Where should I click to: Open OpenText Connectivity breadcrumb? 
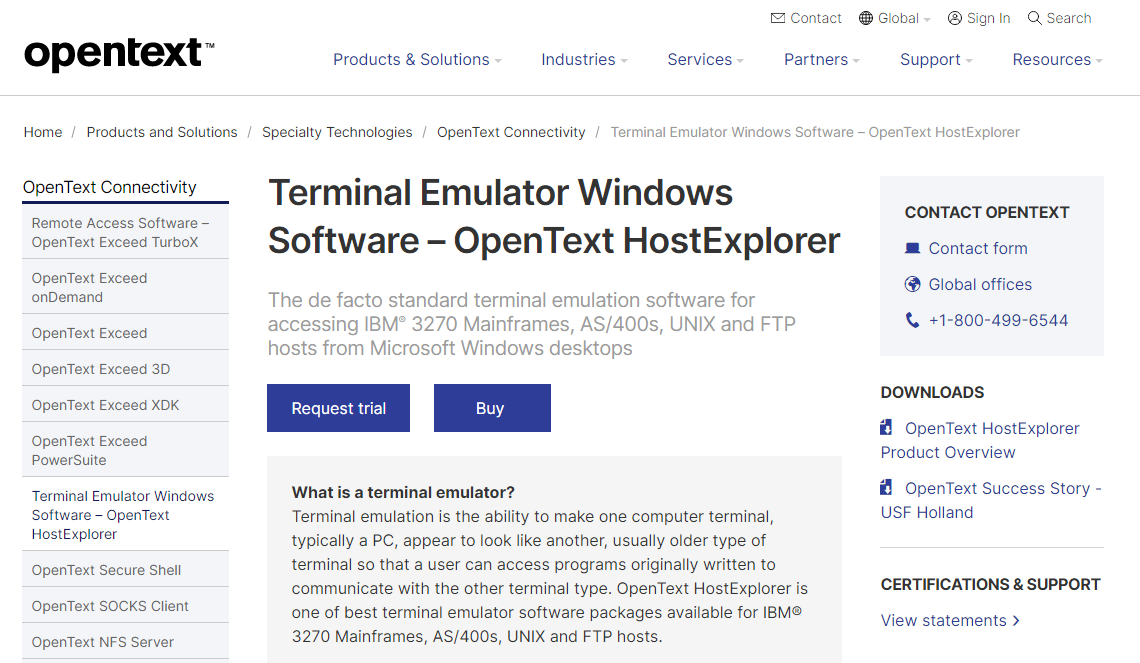click(x=511, y=132)
